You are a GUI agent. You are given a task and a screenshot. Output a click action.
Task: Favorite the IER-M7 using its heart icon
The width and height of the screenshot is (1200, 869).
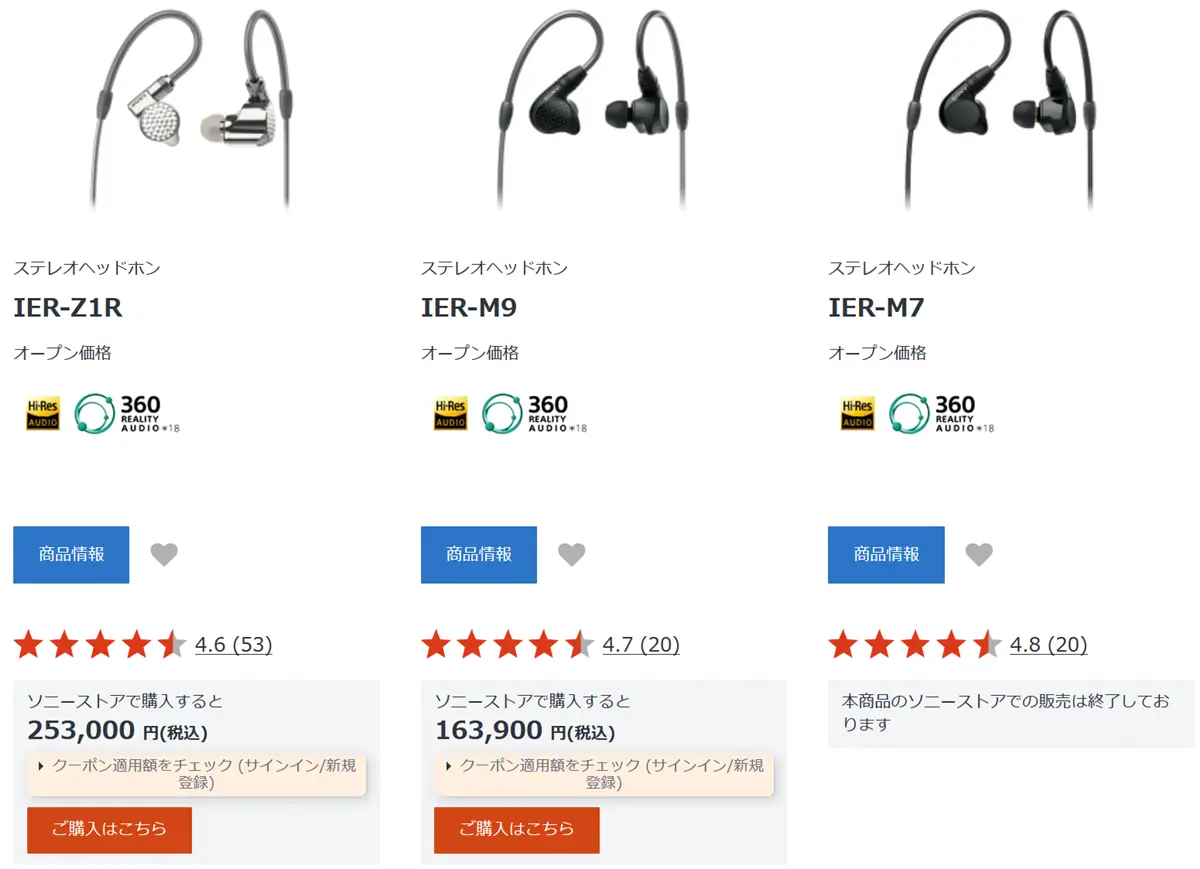point(979,554)
